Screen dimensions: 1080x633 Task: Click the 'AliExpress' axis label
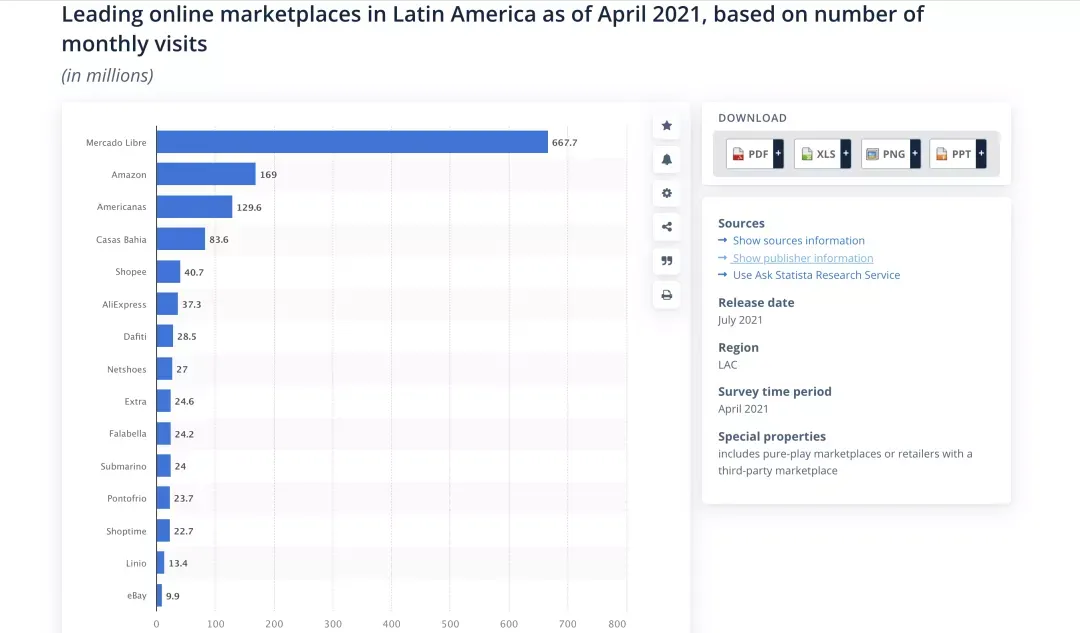pyautogui.click(x=125, y=304)
